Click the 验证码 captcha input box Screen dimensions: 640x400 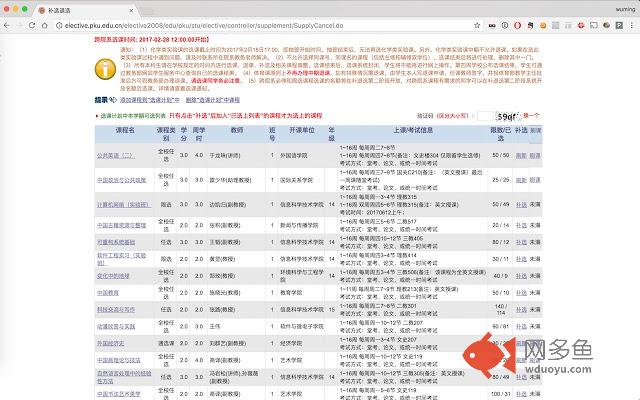[485, 116]
